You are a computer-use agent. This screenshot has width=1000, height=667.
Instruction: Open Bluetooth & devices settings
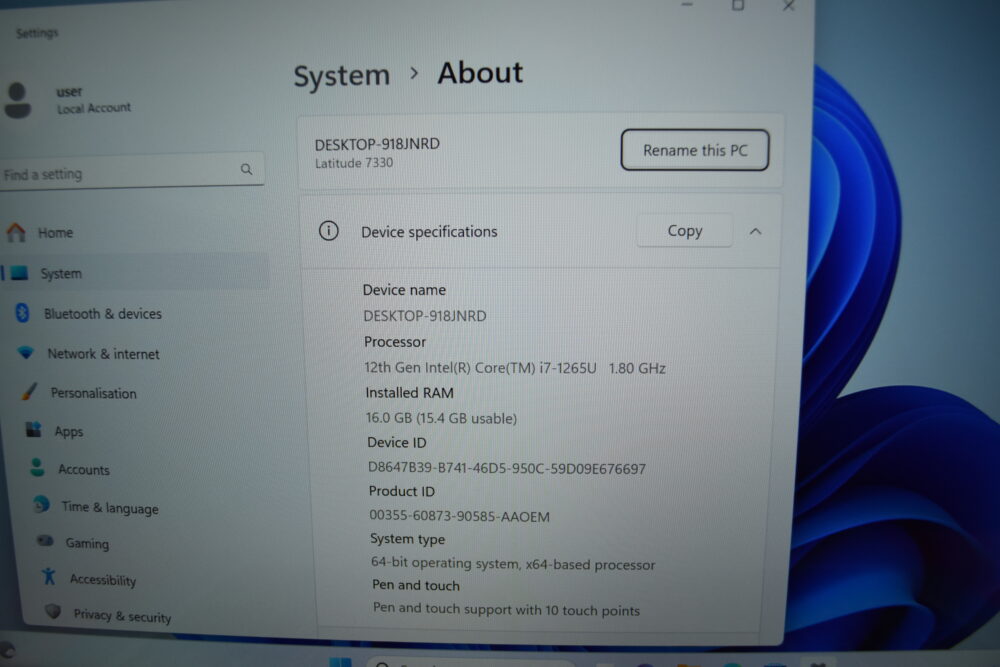pos(103,314)
